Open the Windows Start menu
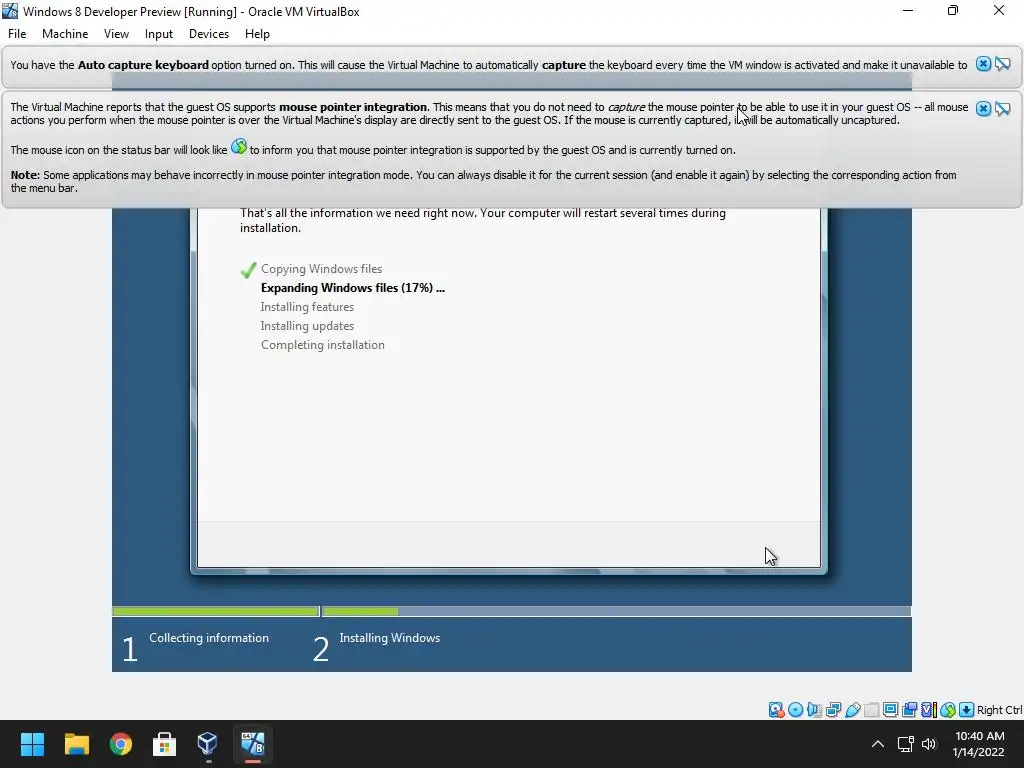This screenshot has height=768, width=1024. click(32, 744)
